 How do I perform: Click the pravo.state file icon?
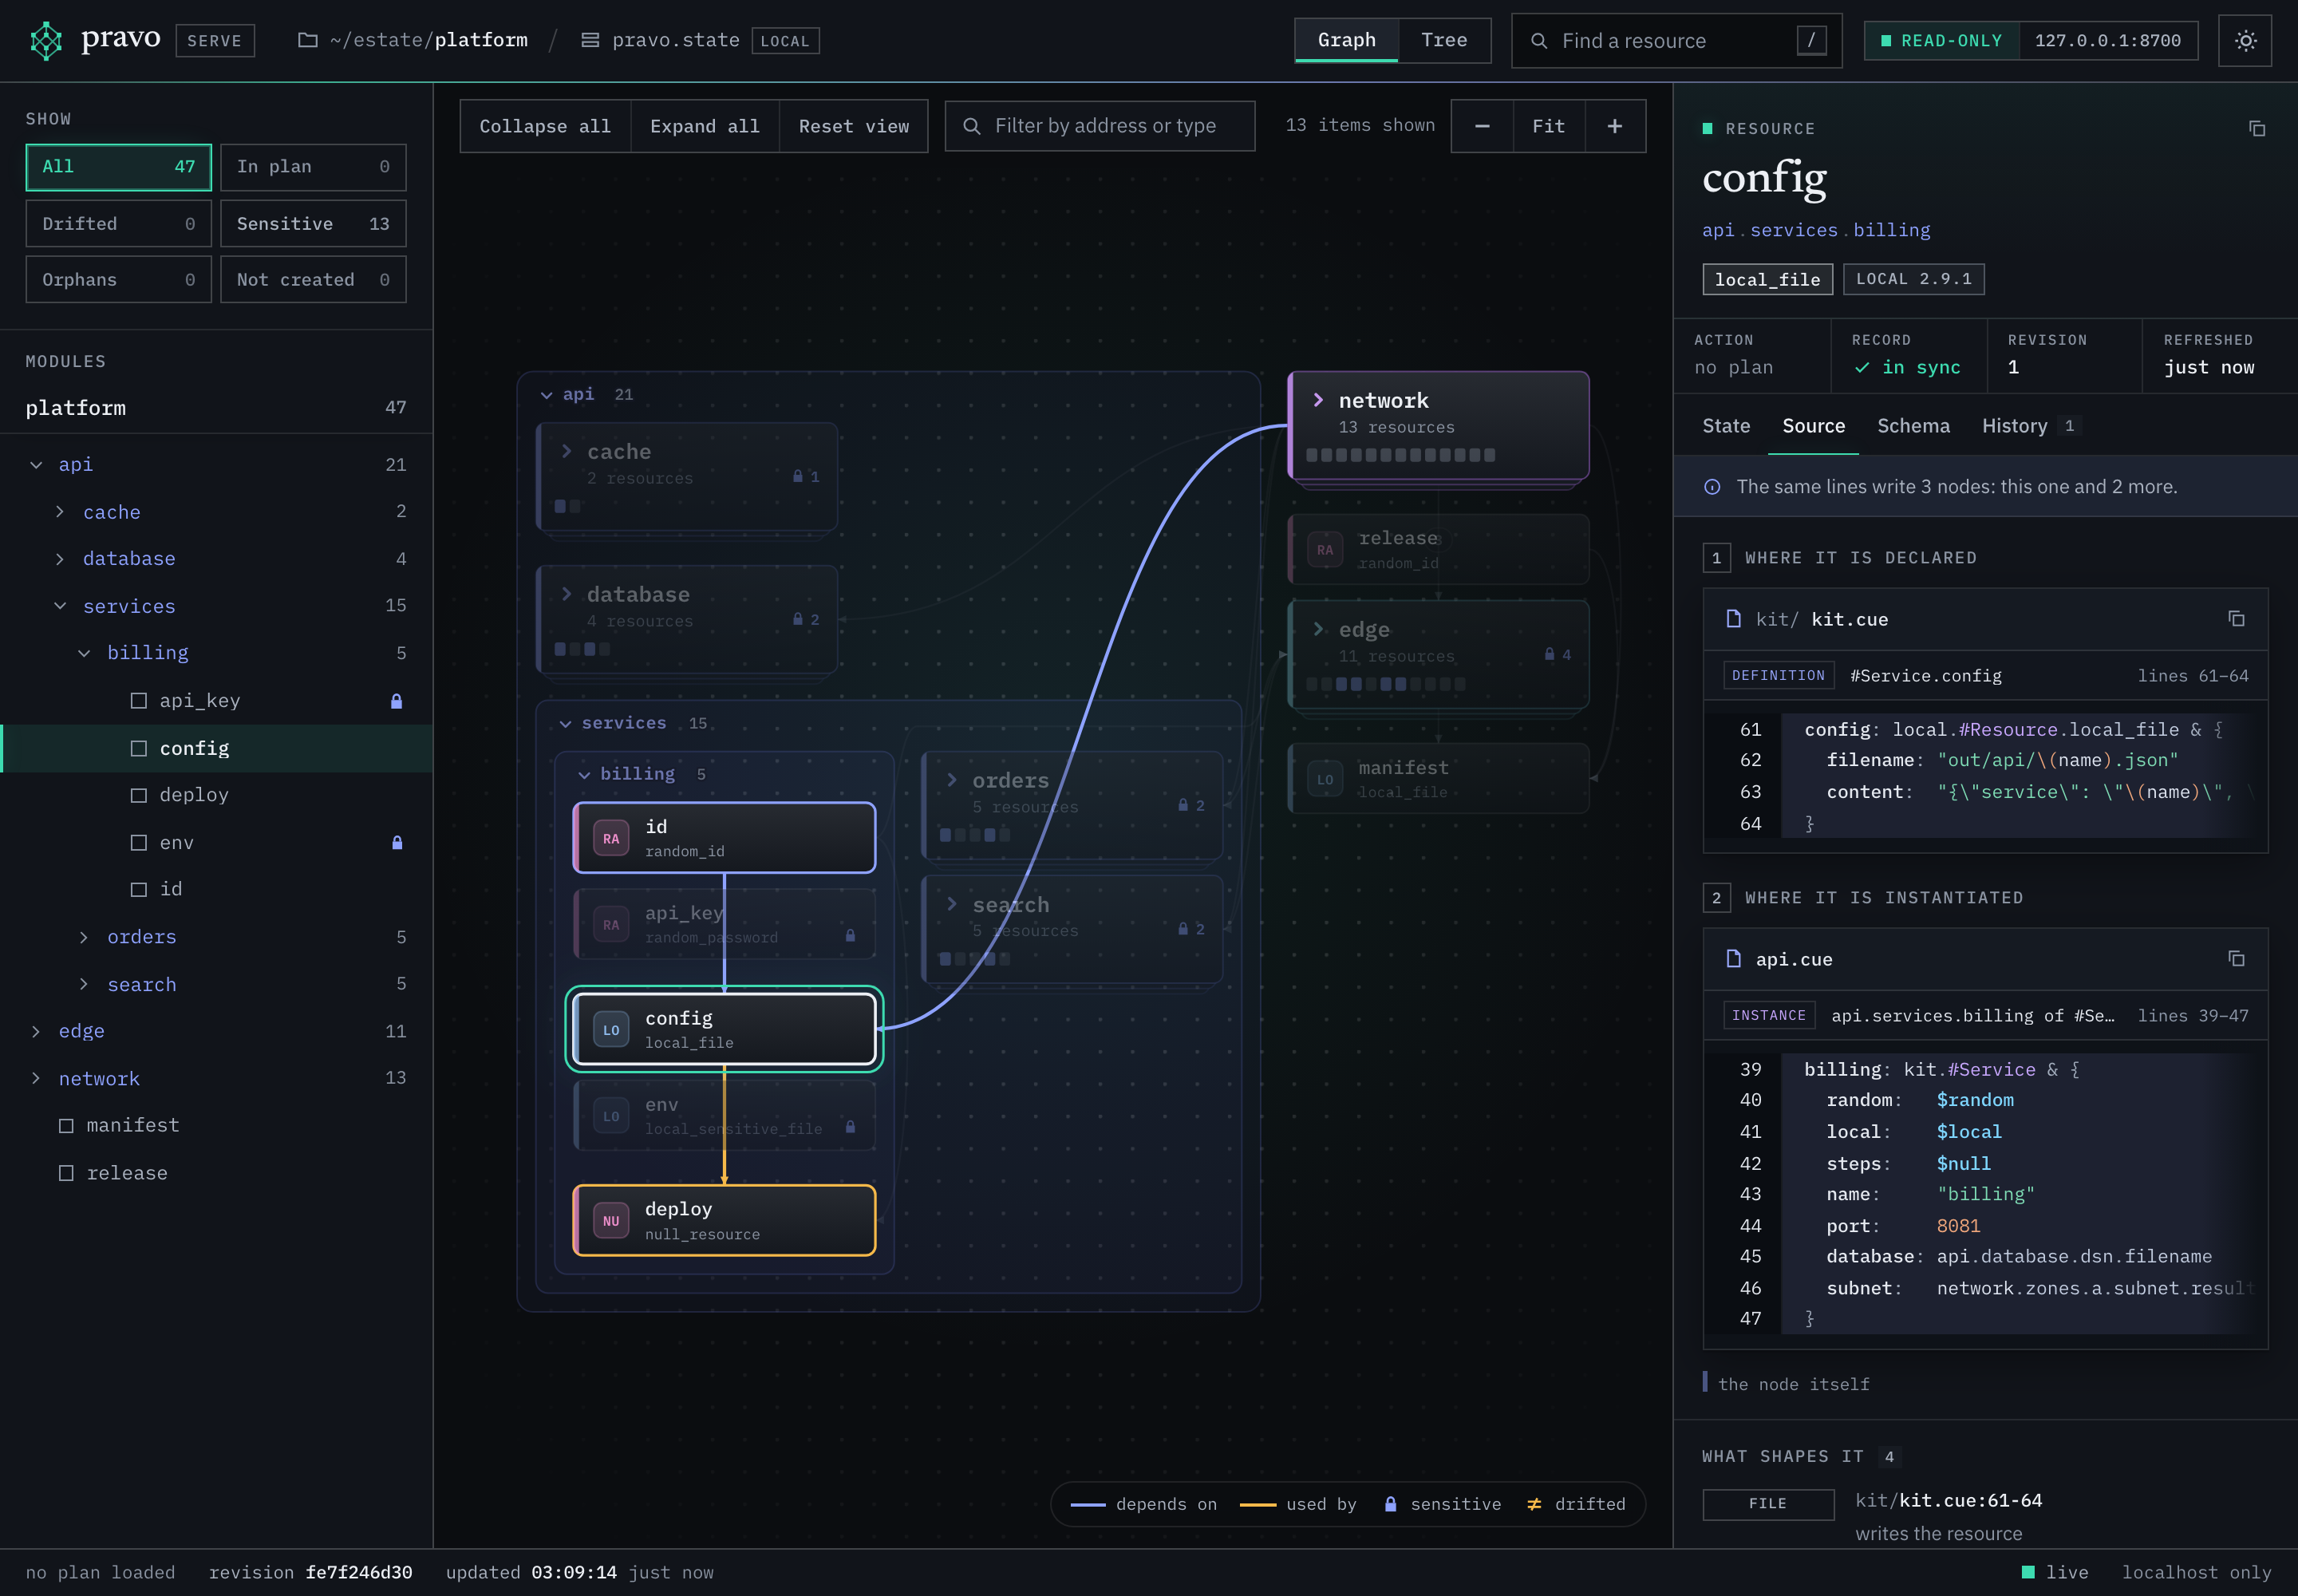[590, 40]
